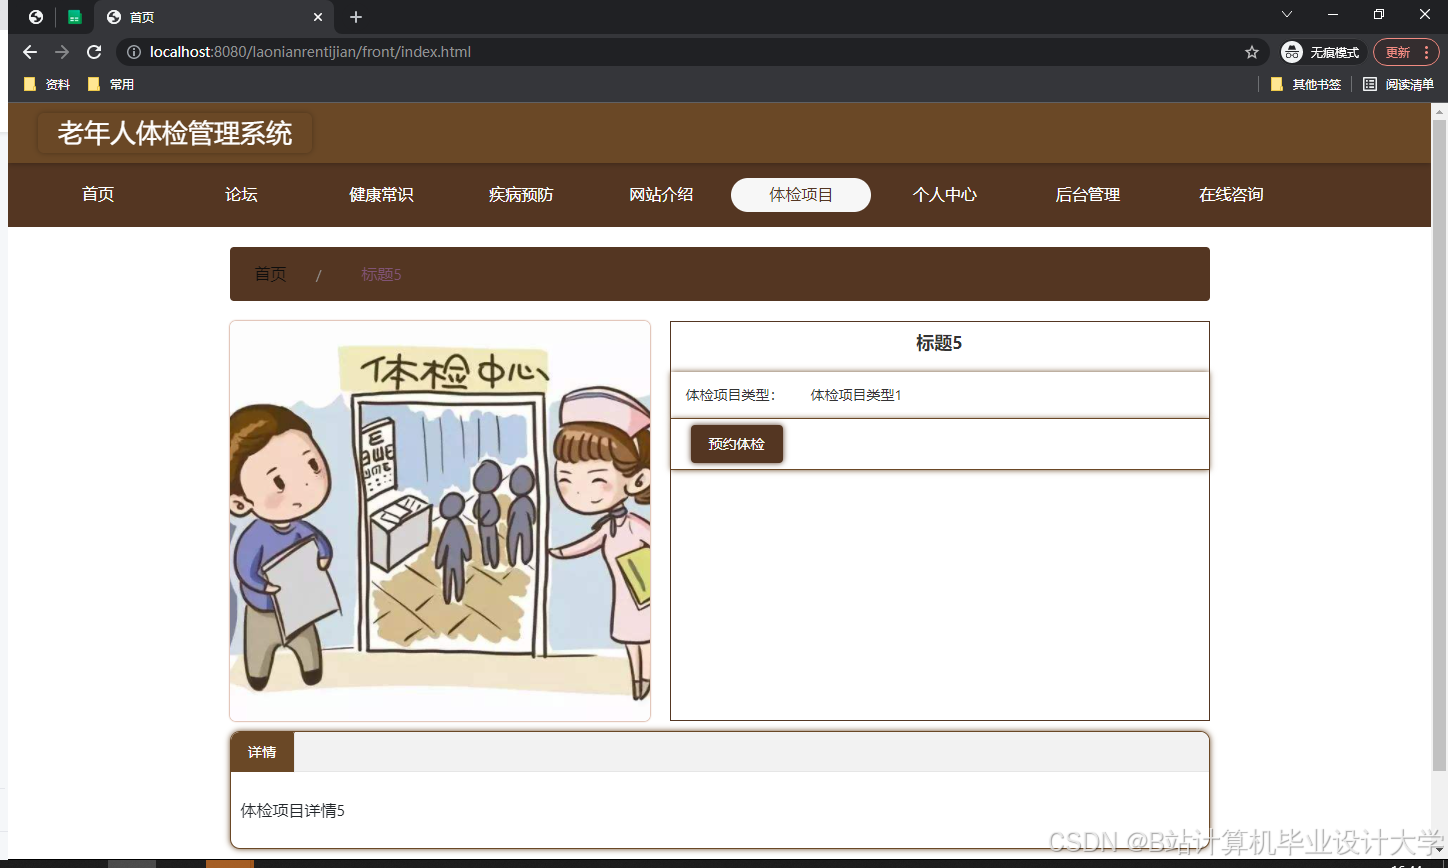Viewport: 1448px width, 868px height.
Task: Open the site info icon in the address bar
Action: tap(134, 52)
